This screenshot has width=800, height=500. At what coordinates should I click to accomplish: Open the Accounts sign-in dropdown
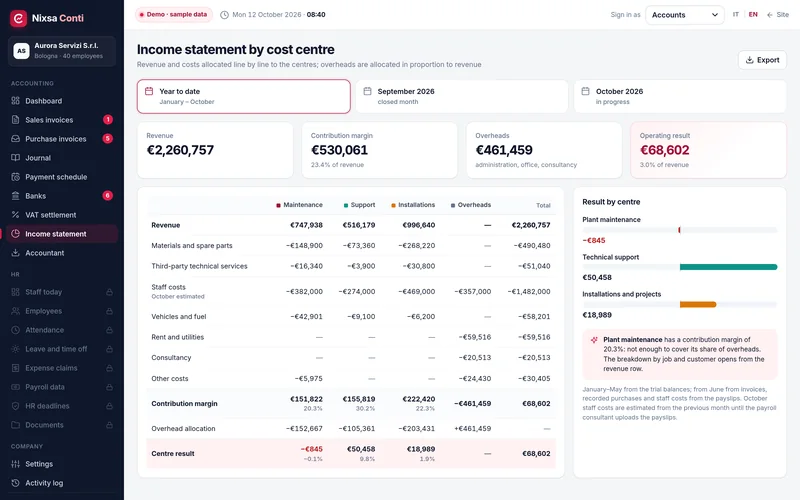click(x=685, y=15)
